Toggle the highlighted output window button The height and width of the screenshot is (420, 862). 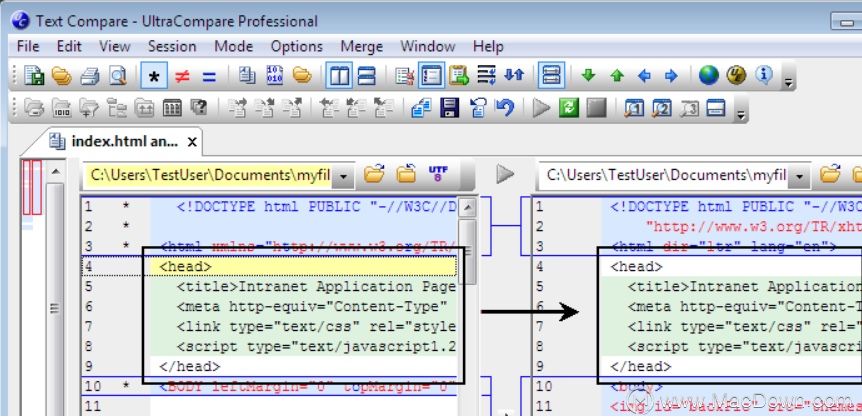(x=551, y=76)
